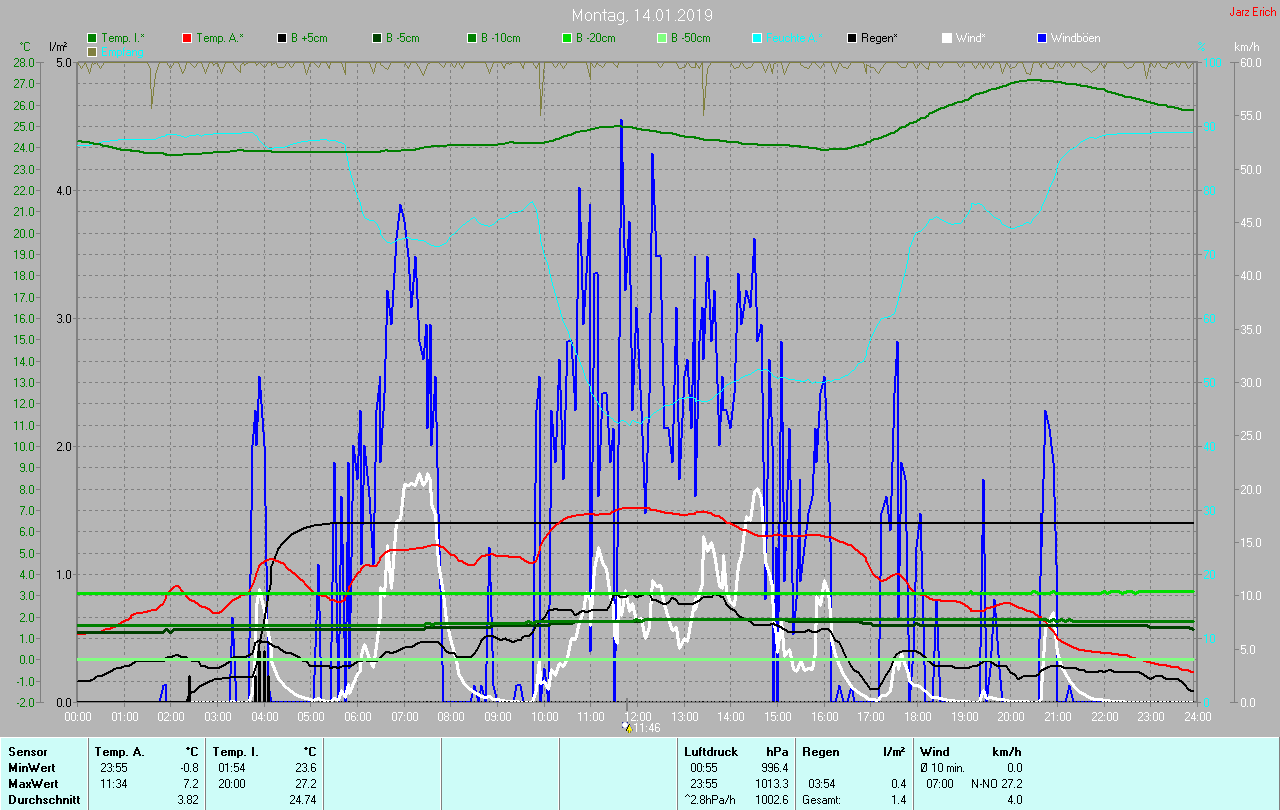Click the Luftdruck heading in statistics table
This screenshot has height=810, width=1280.
(x=708, y=751)
